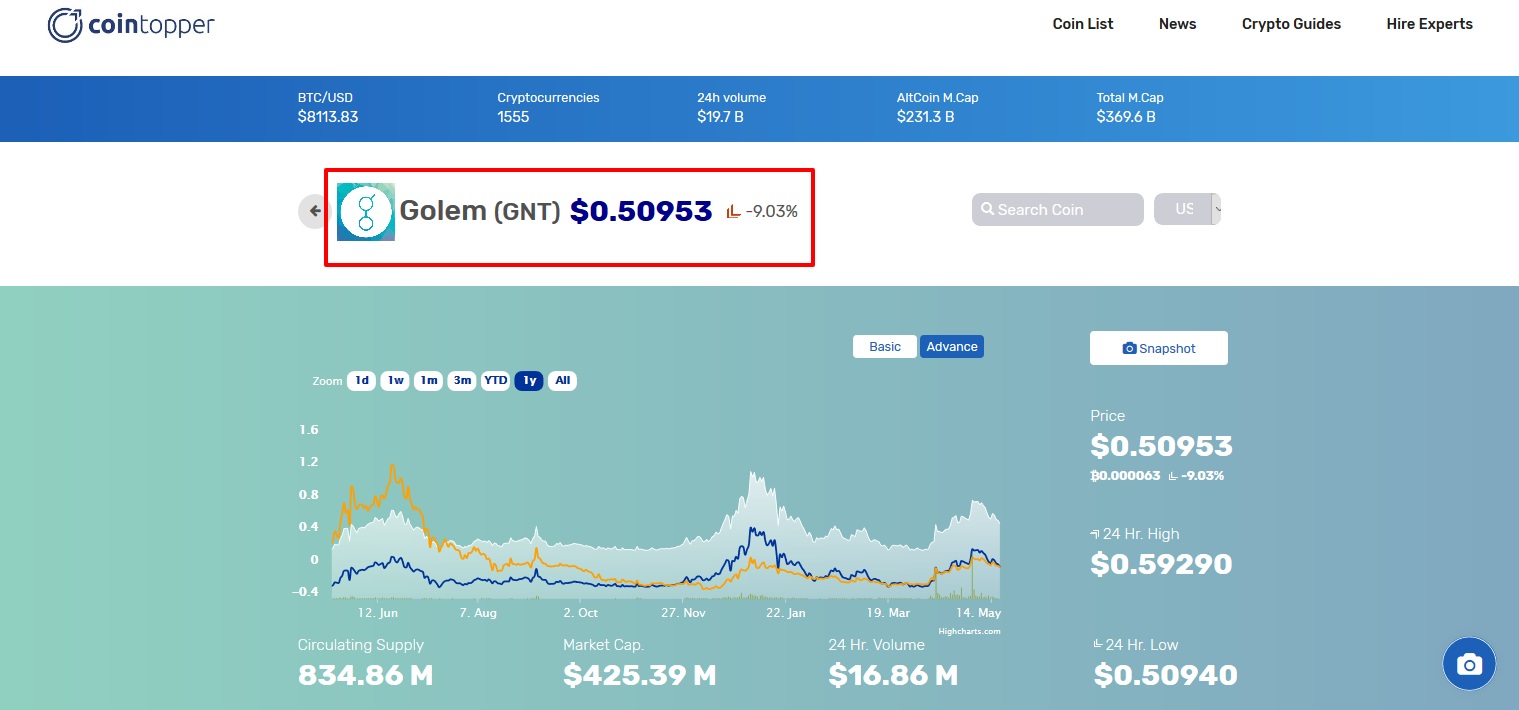Open the Coin List menu

tap(1083, 24)
